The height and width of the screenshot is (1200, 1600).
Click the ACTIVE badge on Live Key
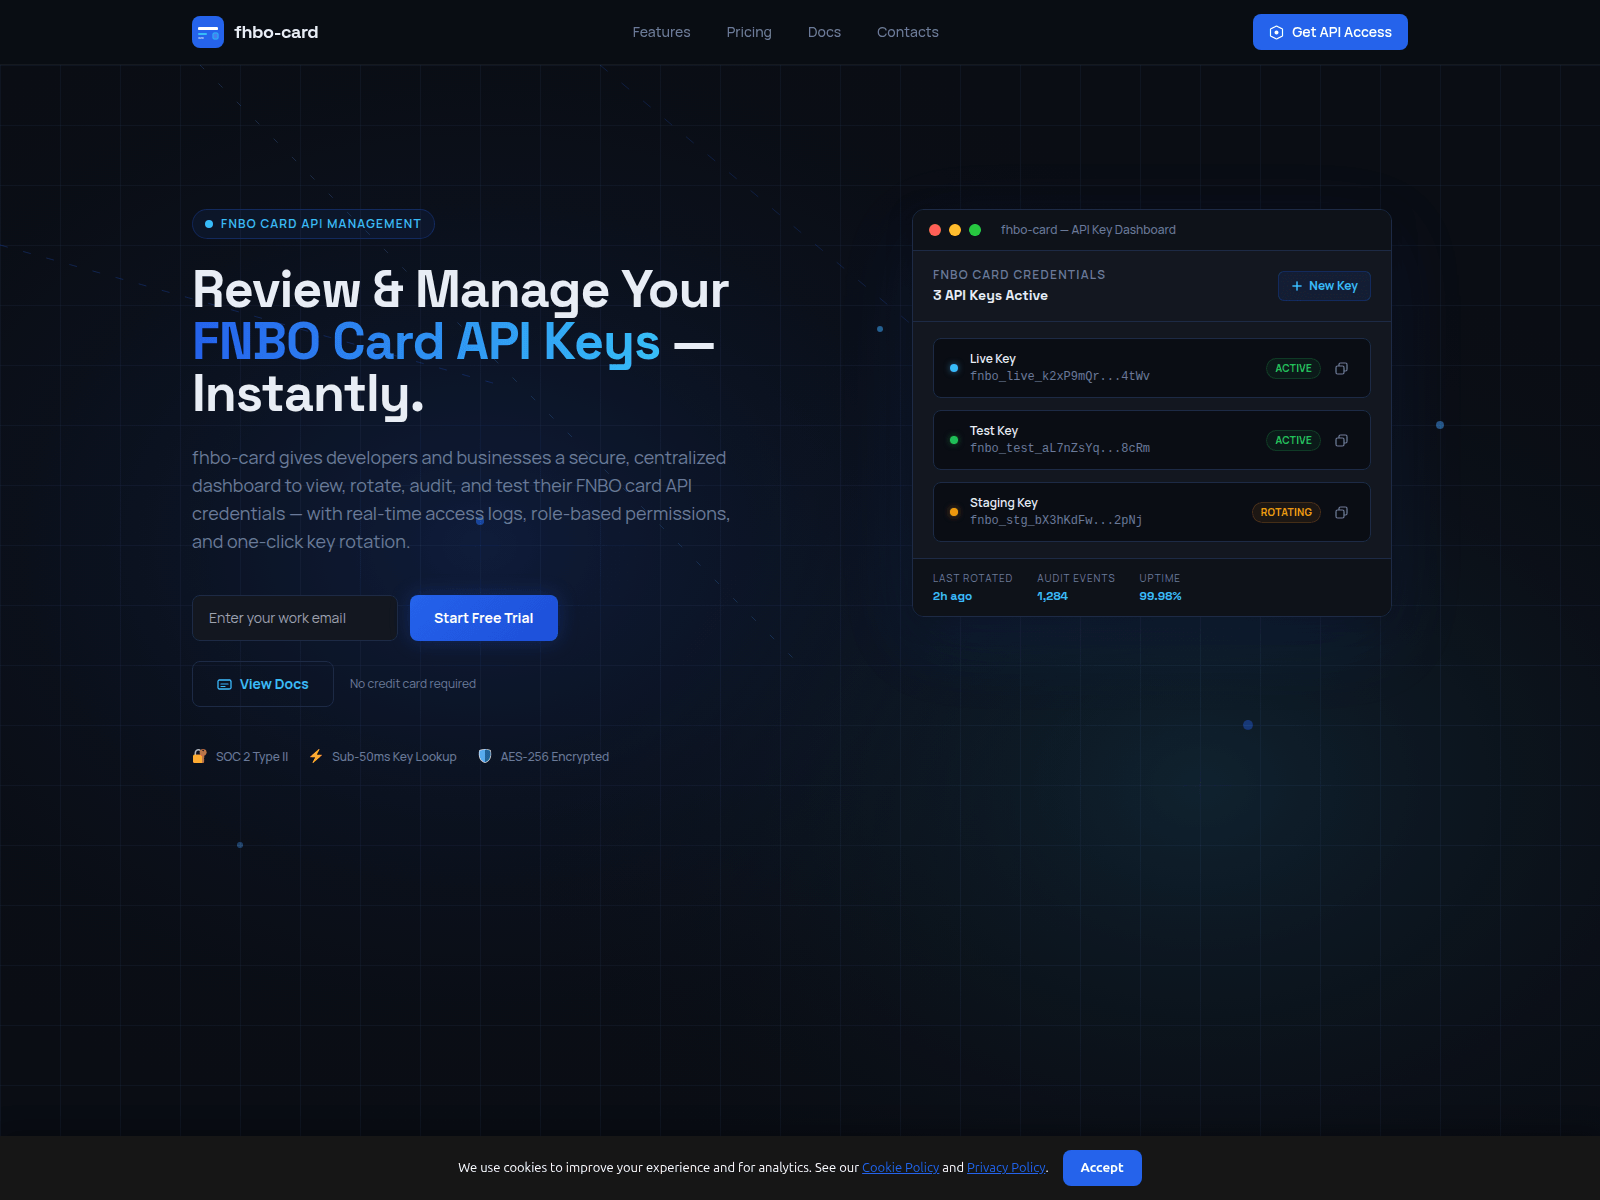[1293, 368]
